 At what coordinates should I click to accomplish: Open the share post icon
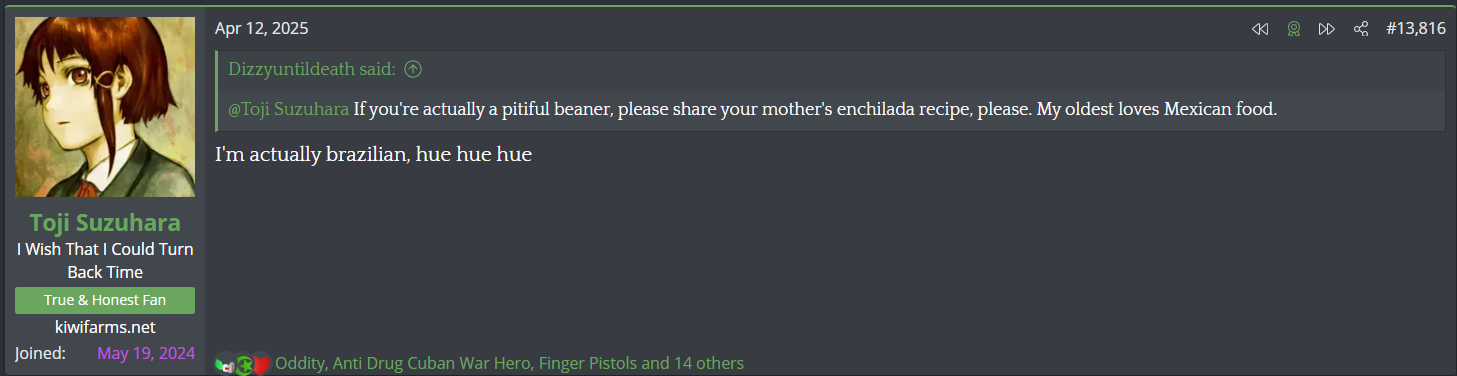(1361, 29)
